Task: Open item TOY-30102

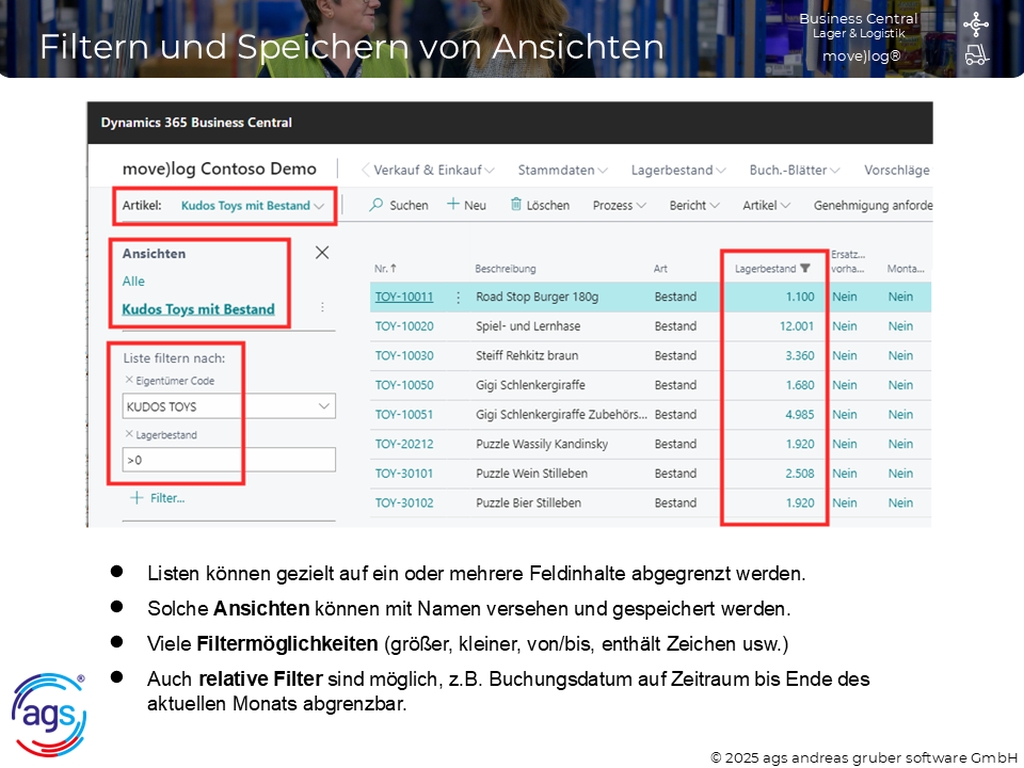Action: [404, 503]
